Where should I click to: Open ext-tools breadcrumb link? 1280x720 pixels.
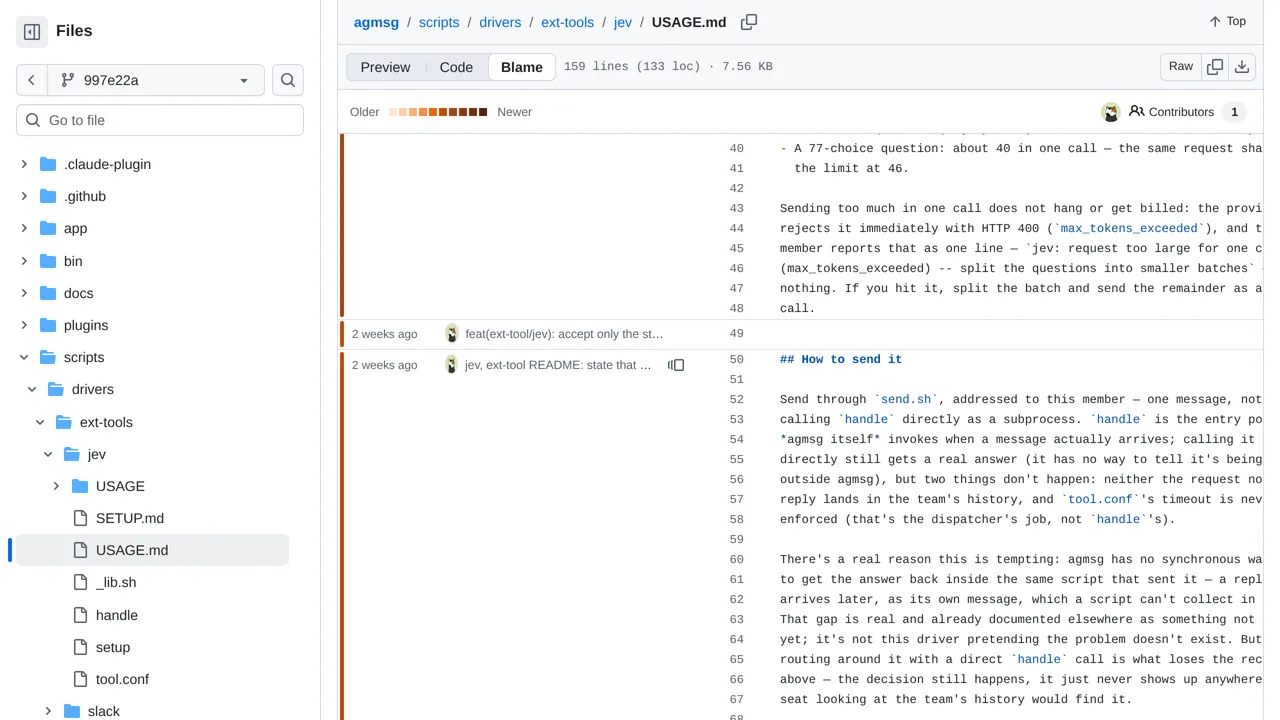[567, 22]
